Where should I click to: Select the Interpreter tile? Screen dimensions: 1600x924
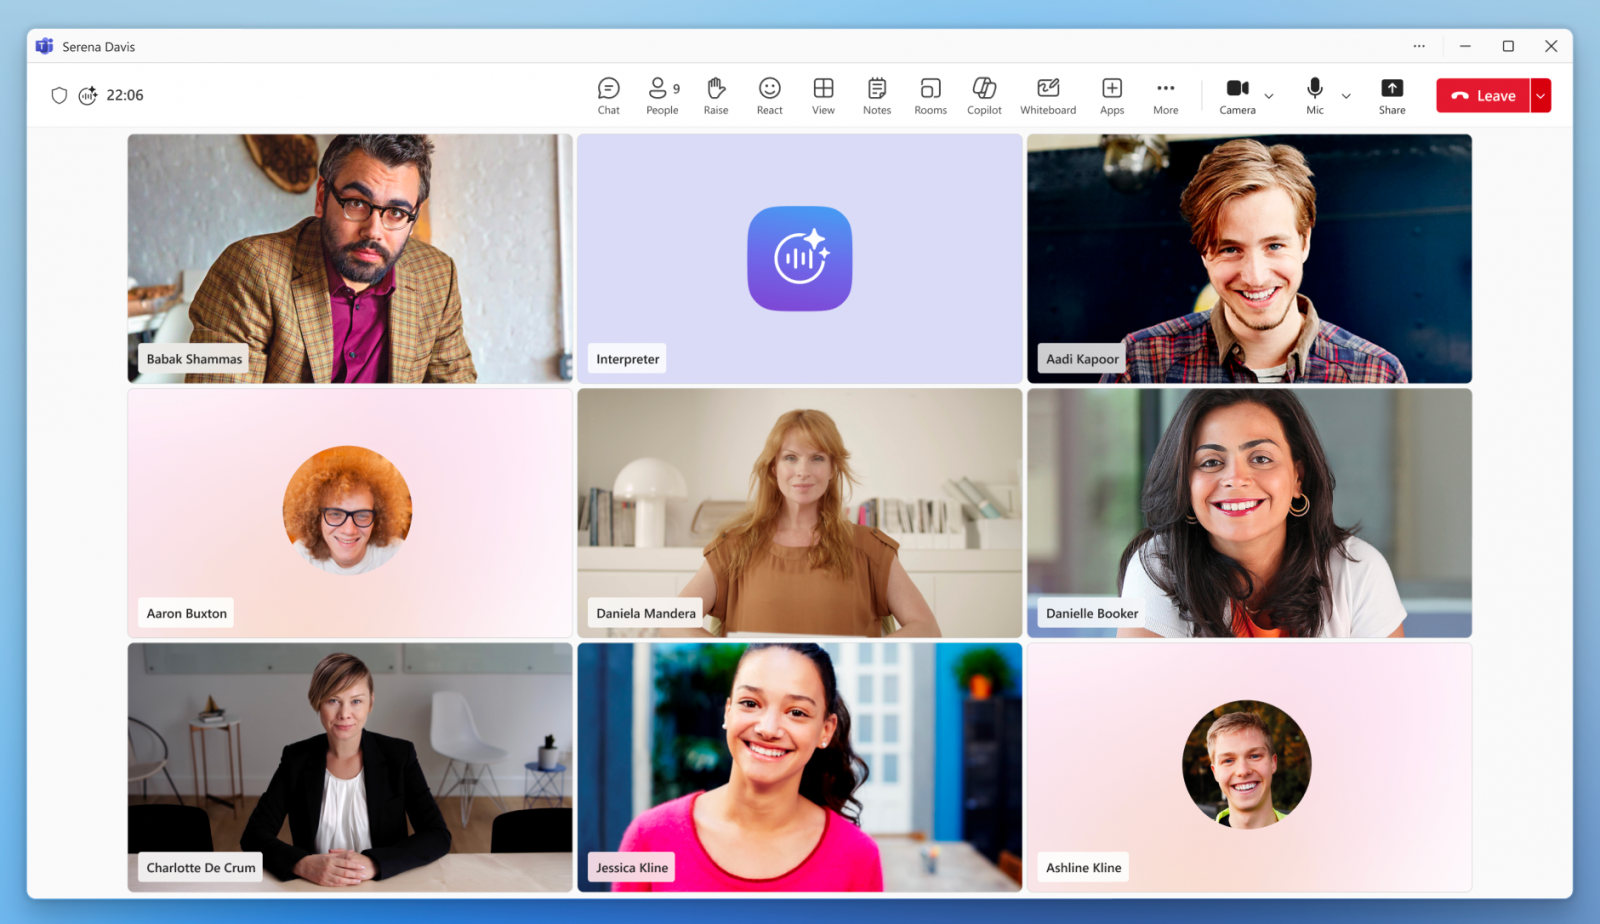coord(799,258)
